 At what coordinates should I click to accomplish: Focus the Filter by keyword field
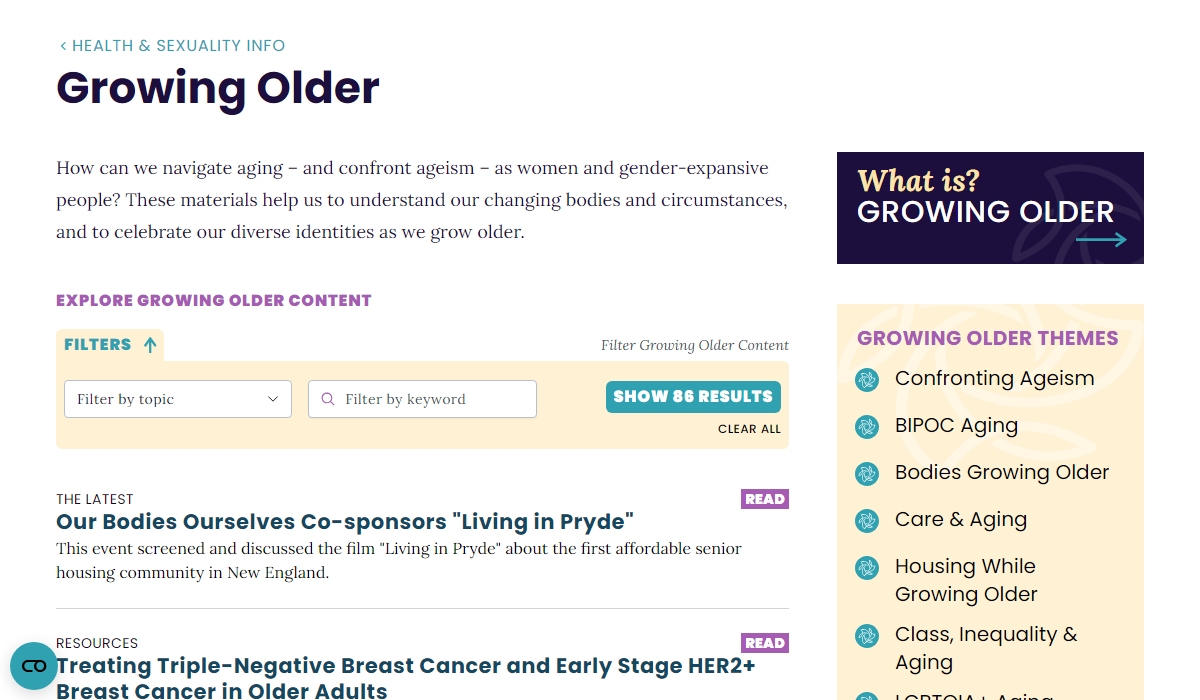tap(422, 399)
